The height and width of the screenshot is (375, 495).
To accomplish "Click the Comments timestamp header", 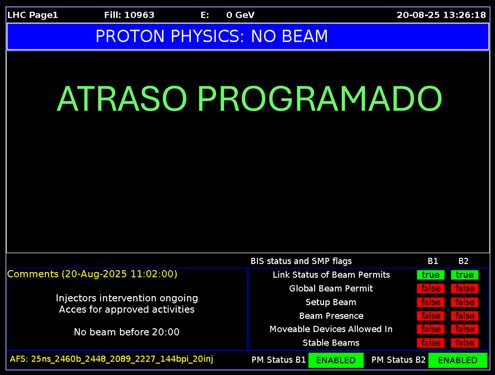I will [92, 274].
